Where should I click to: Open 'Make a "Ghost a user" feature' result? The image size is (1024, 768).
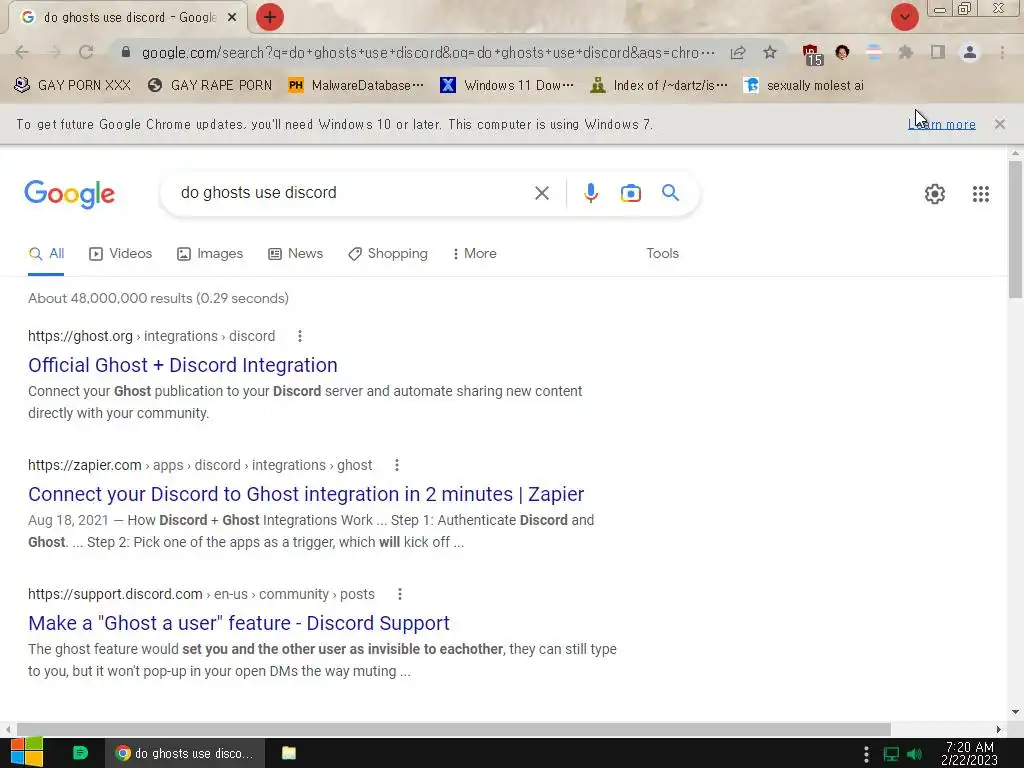[x=239, y=623]
